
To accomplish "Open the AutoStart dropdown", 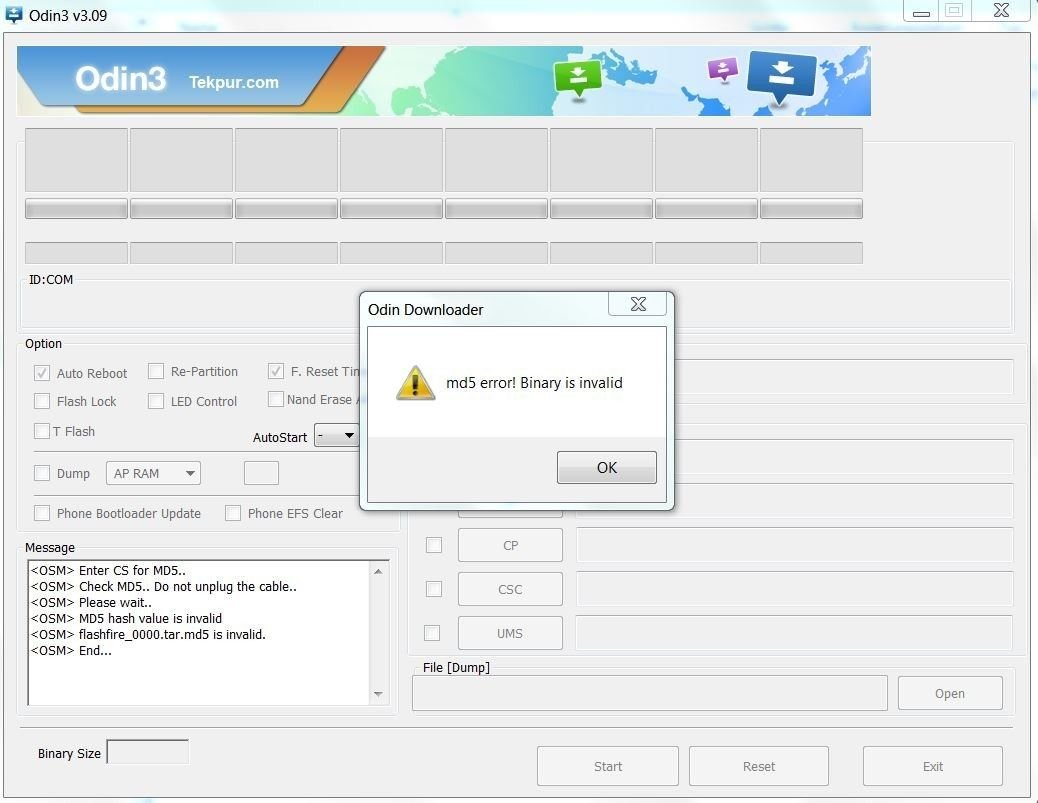I will tap(336, 435).
